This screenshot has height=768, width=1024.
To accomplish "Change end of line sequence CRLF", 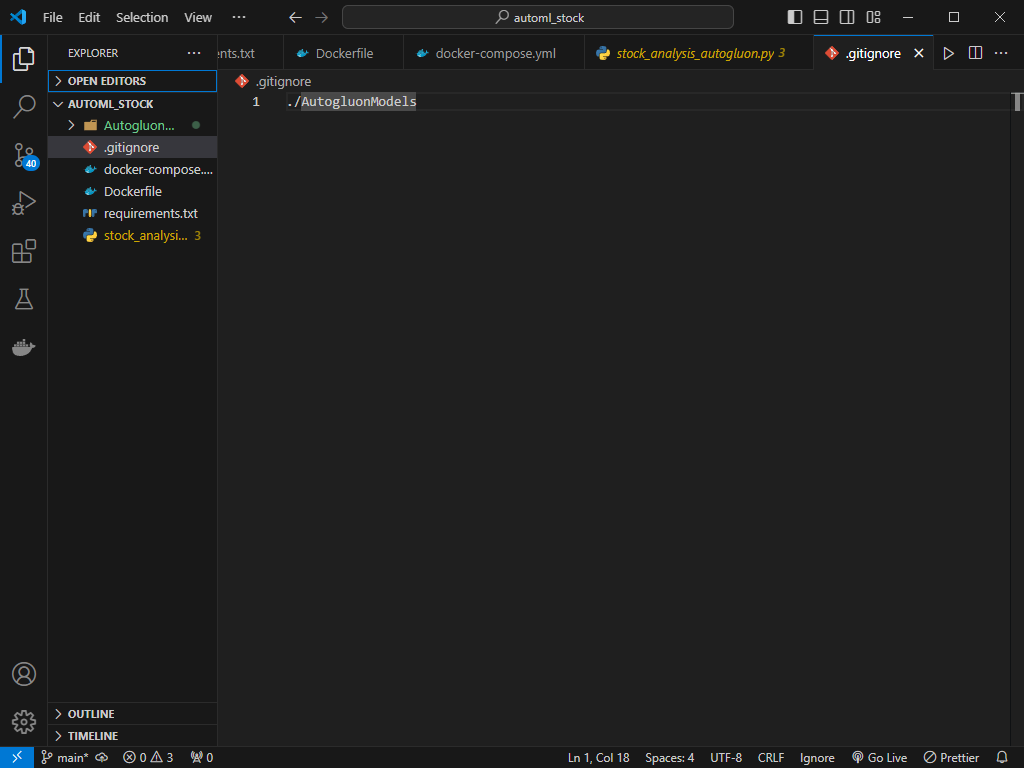I will coord(771,758).
